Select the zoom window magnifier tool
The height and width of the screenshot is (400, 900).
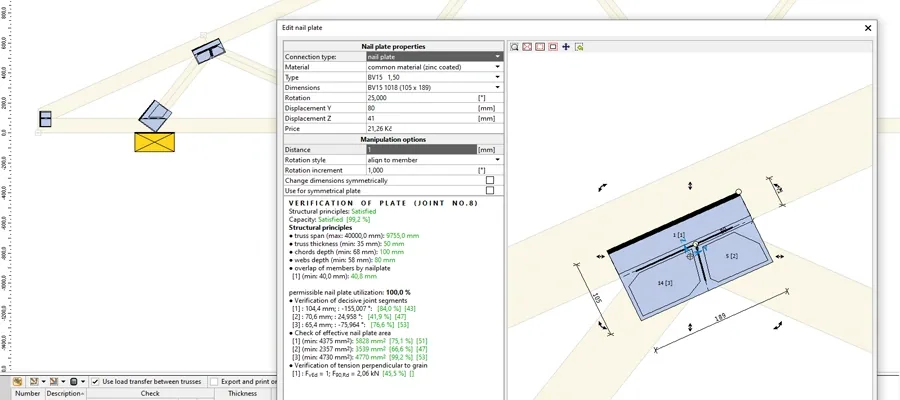point(514,47)
